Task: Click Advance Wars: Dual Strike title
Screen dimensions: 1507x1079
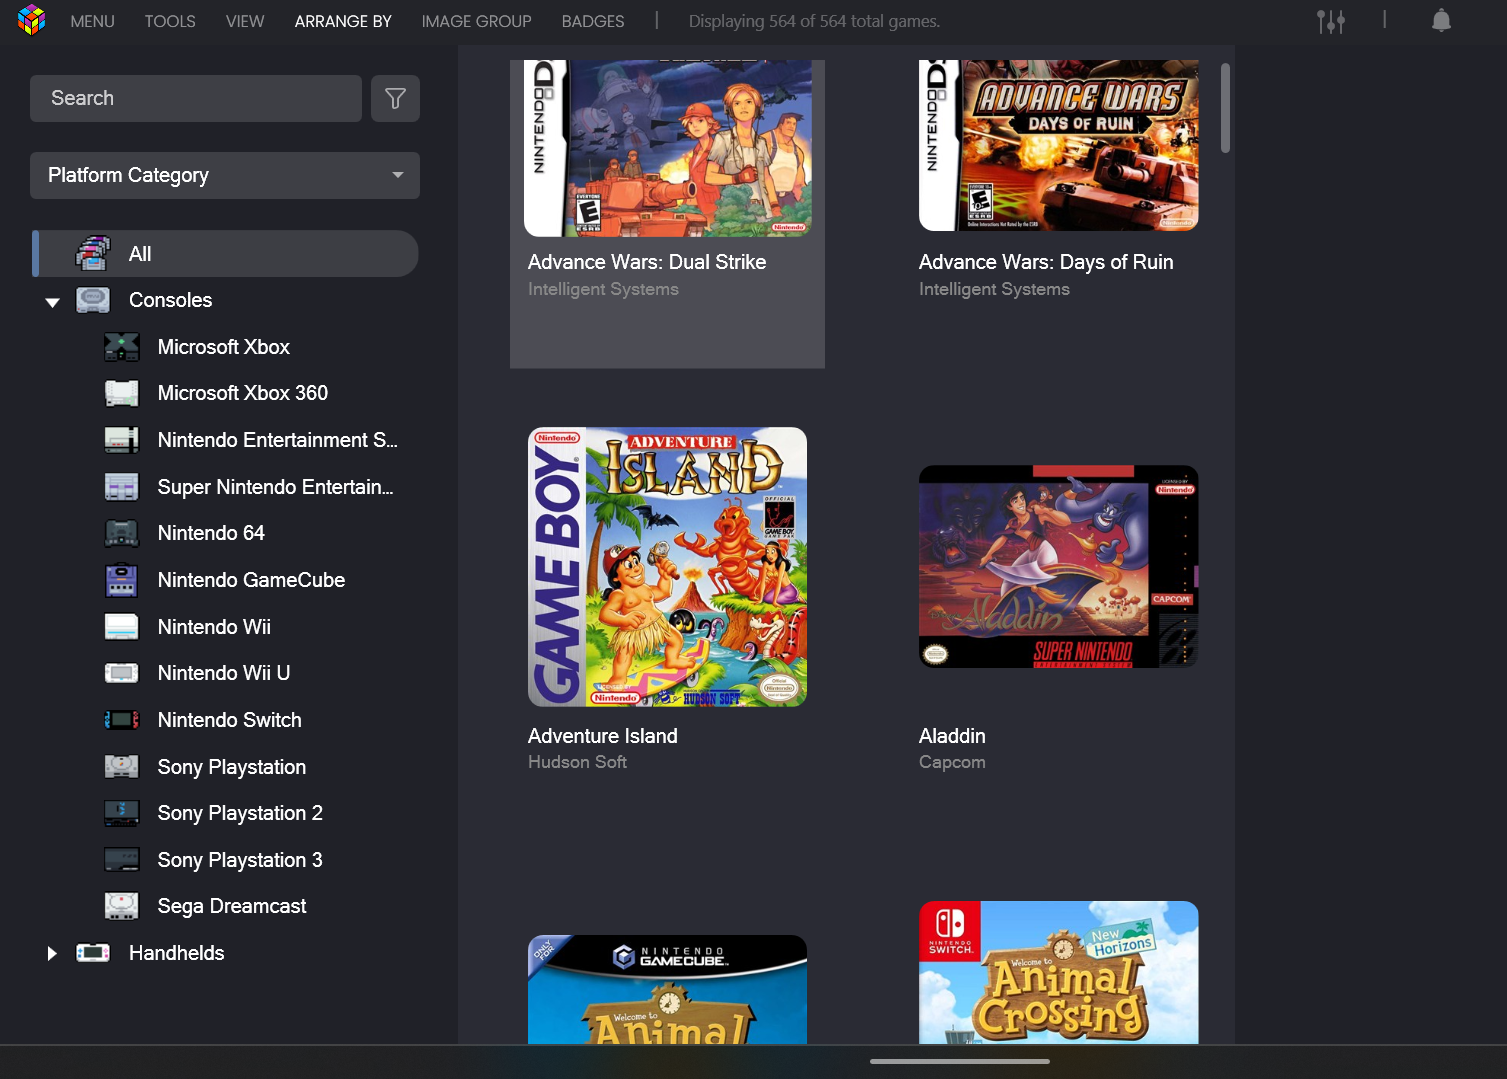Action: [x=647, y=262]
